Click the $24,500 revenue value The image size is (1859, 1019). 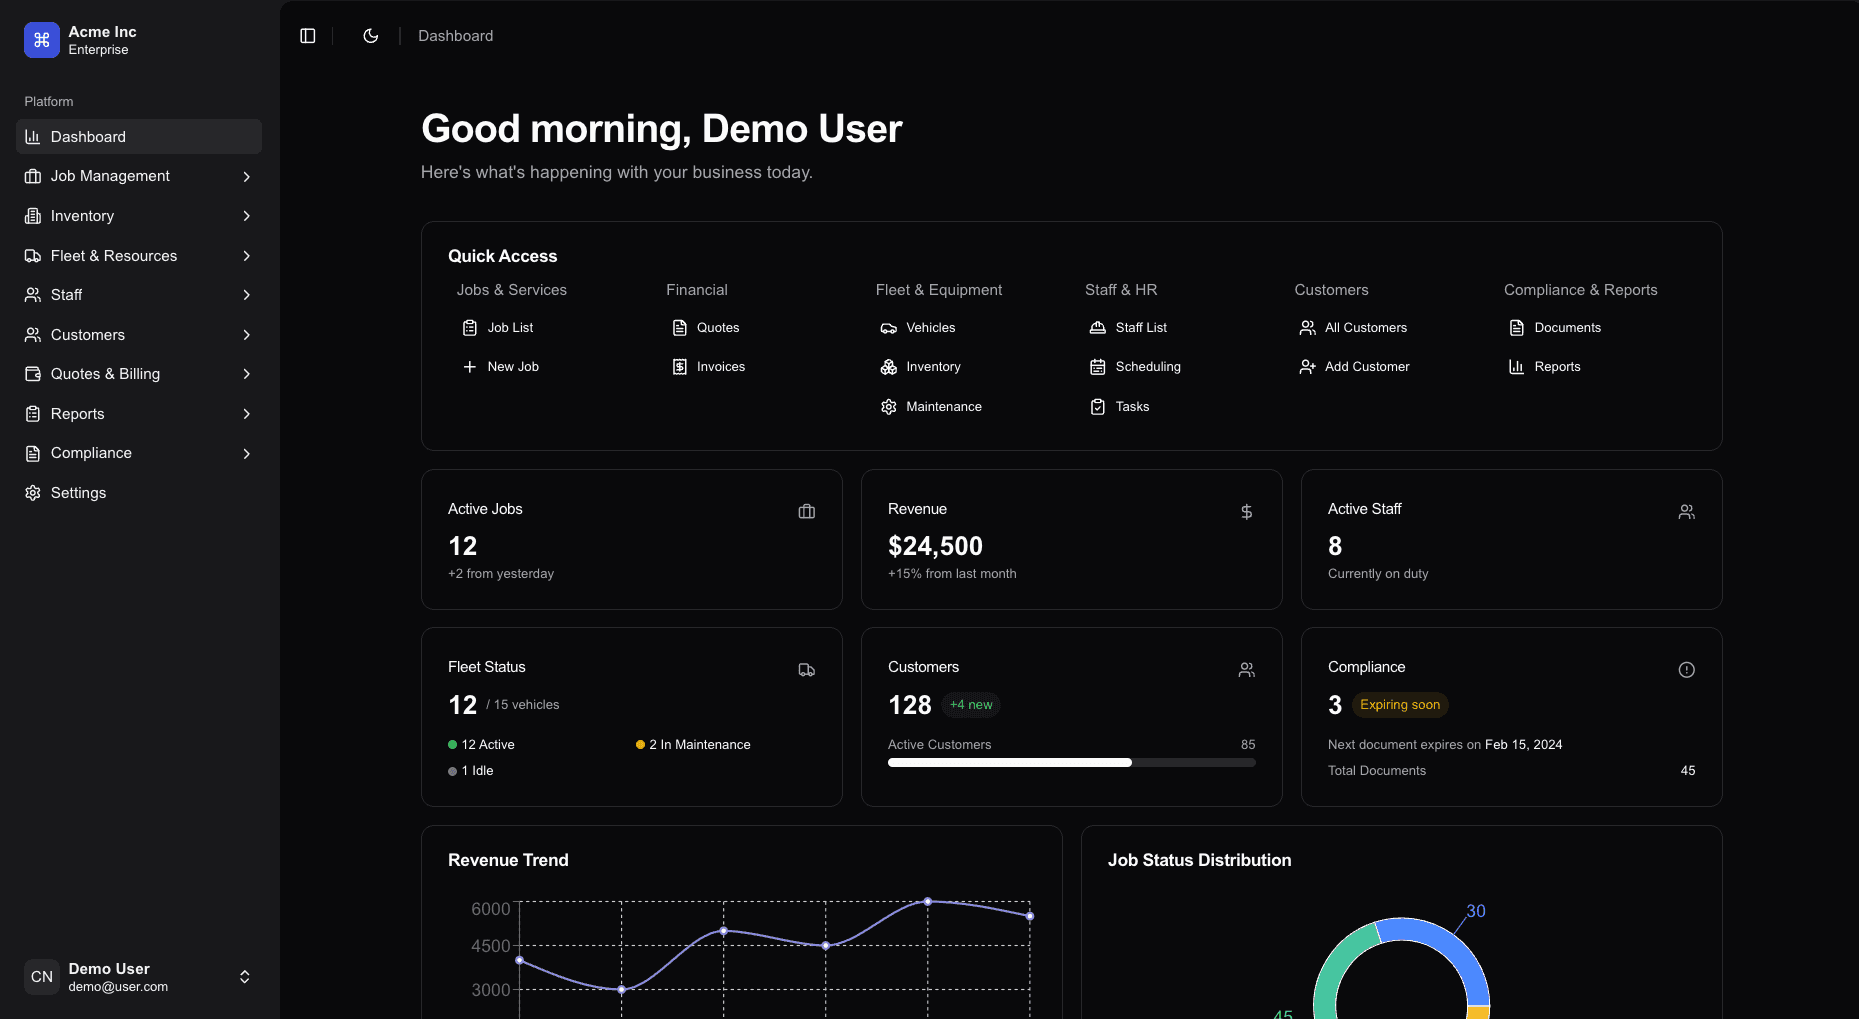pos(936,546)
